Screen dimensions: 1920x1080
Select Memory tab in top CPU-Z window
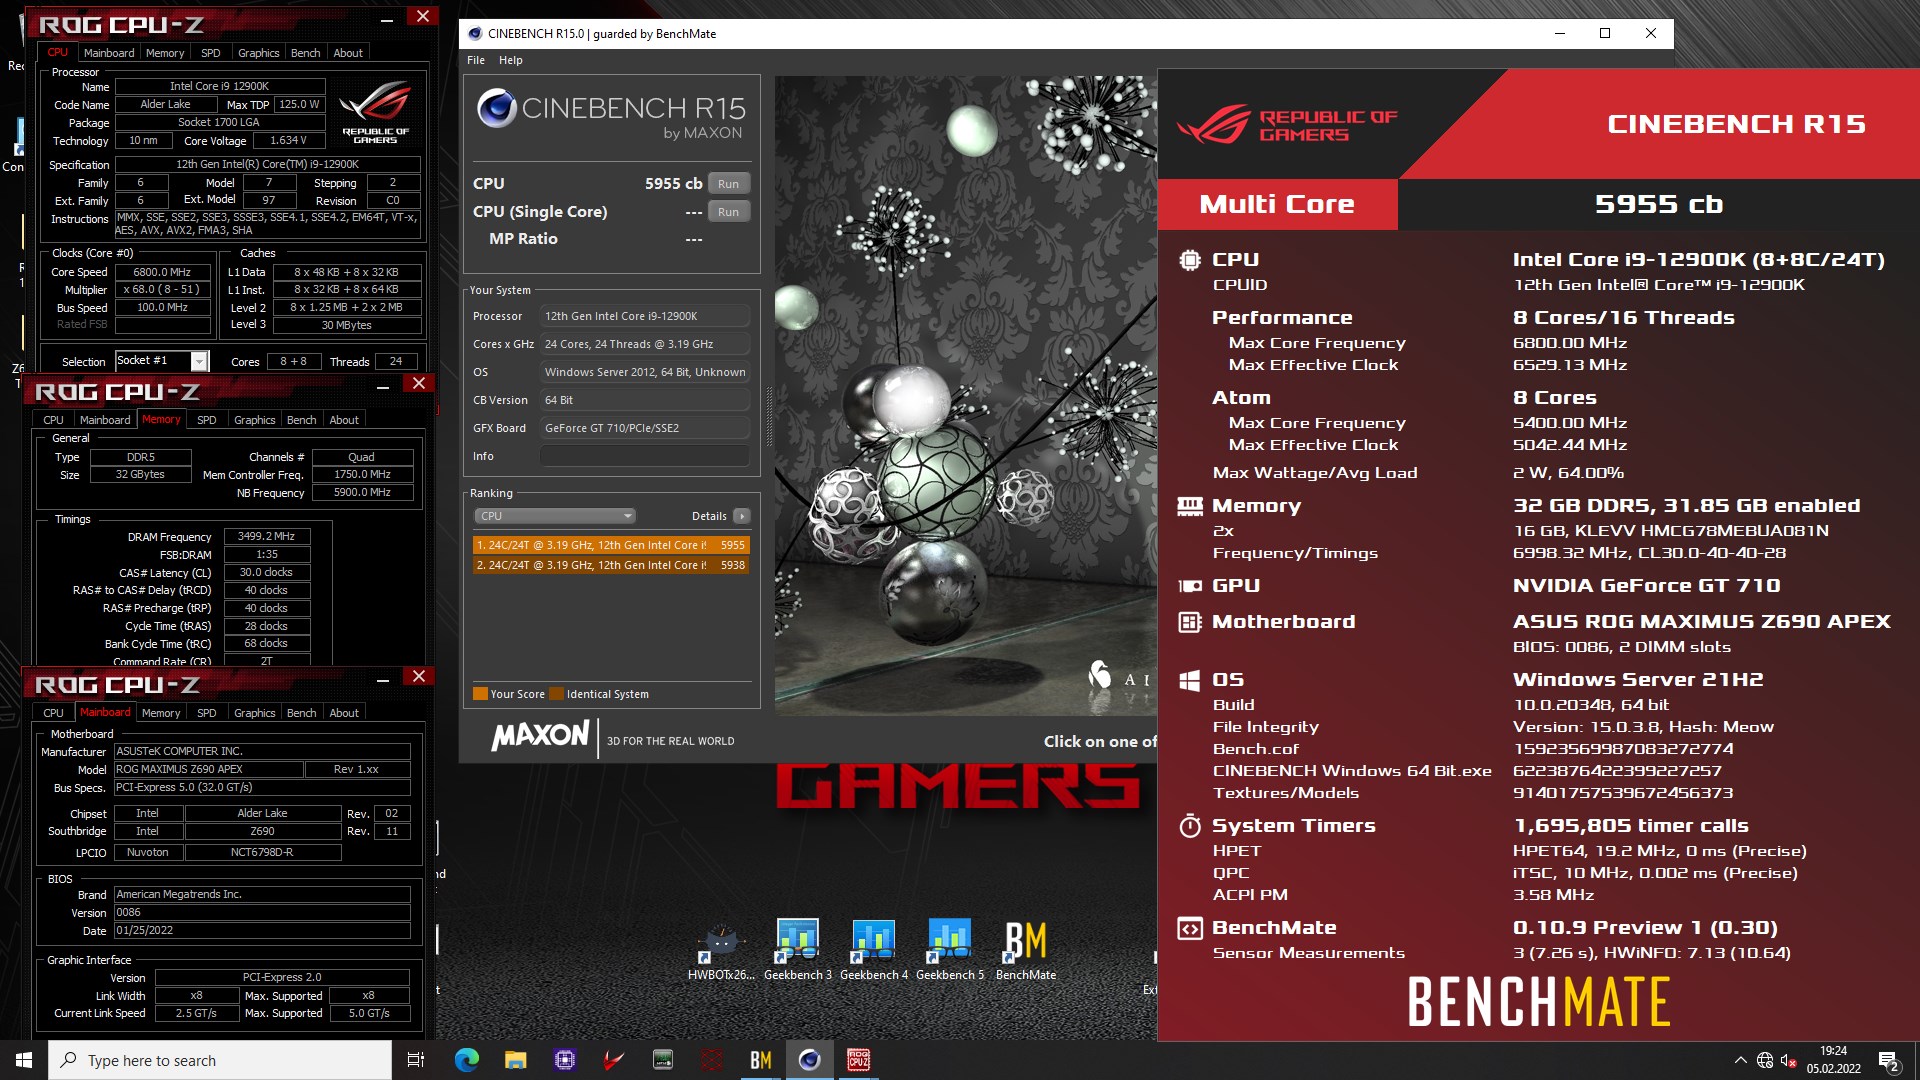point(165,53)
